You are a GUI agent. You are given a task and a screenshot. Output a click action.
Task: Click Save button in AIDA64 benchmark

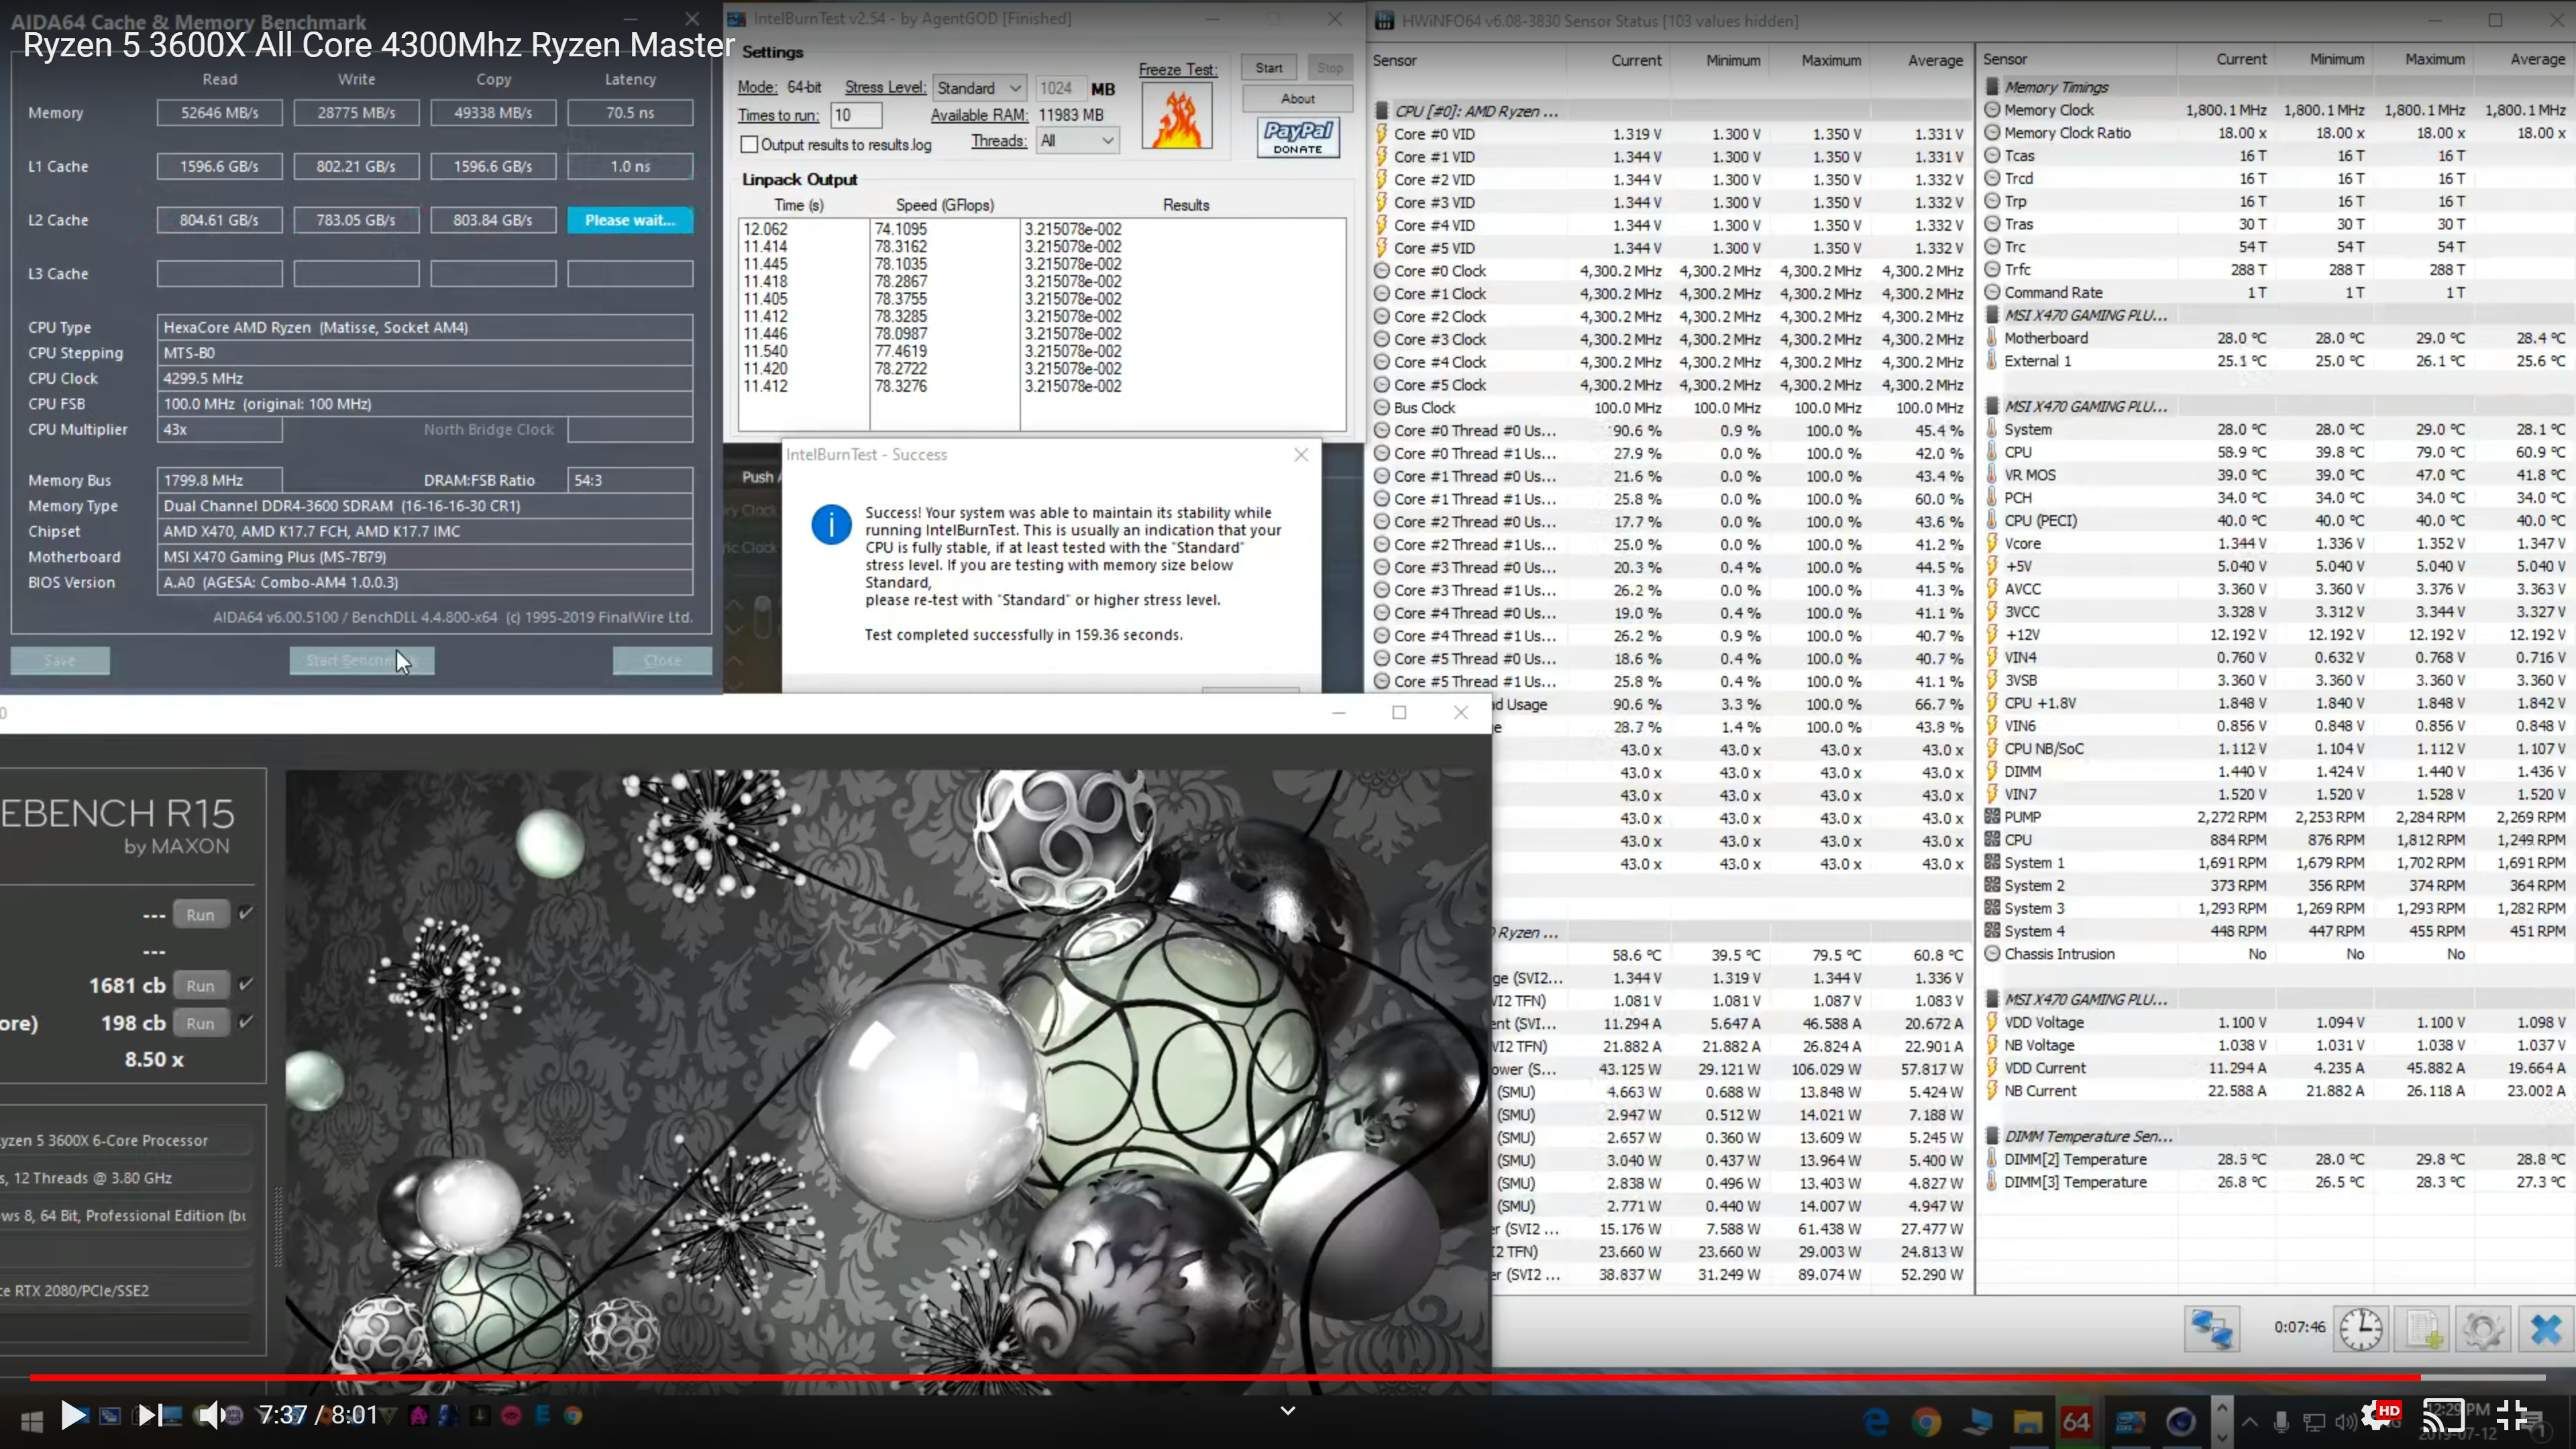coord(60,660)
